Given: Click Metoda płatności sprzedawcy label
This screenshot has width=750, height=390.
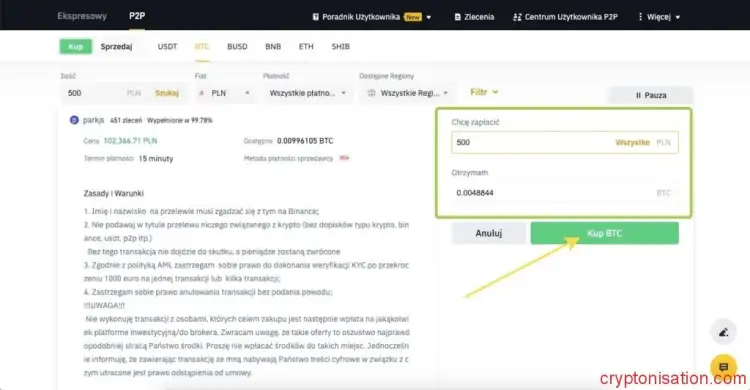Looking at the screenshot, I should pyautogui.click(x=288, y=158).
